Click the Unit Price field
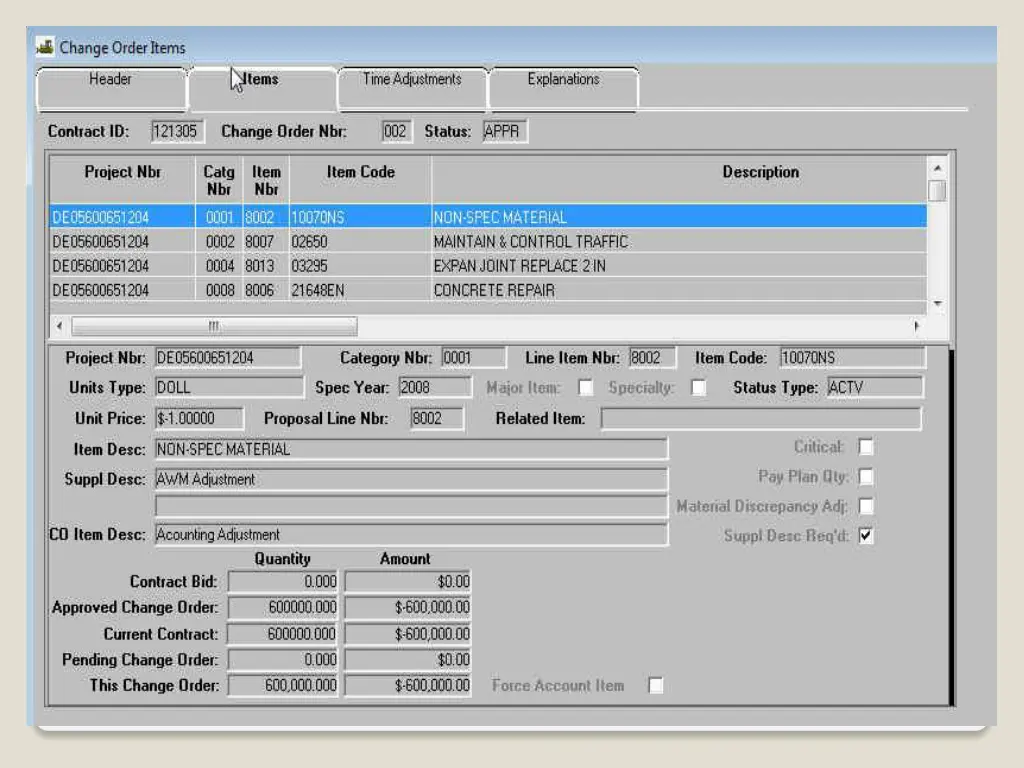 point(199,419)
